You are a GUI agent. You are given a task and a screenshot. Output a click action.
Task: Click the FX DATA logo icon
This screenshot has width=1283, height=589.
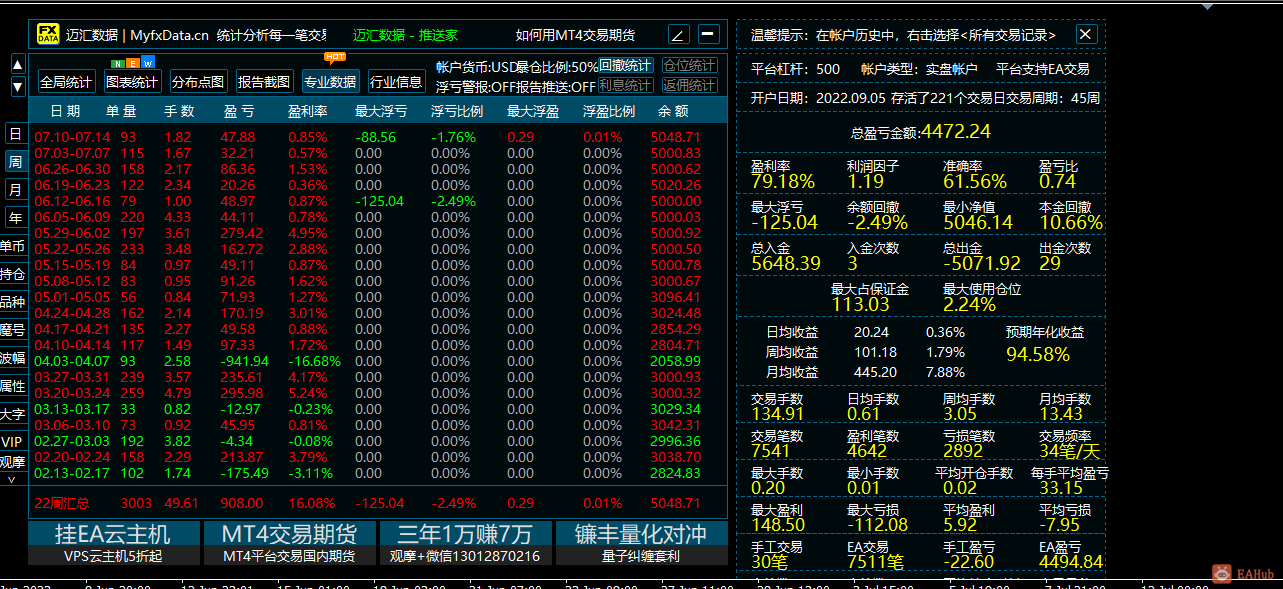coord(48,34)
